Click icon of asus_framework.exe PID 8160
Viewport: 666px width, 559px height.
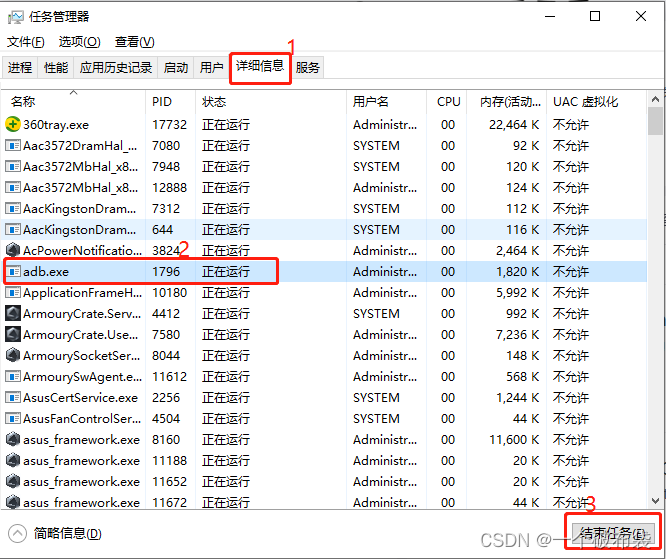pyautogui.click(x=13, y=439)
